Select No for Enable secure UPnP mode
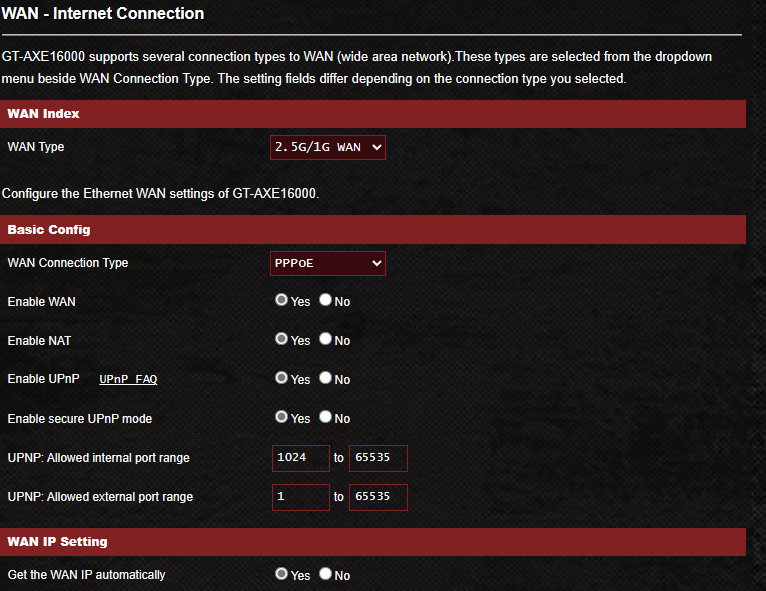 [325, 417]
